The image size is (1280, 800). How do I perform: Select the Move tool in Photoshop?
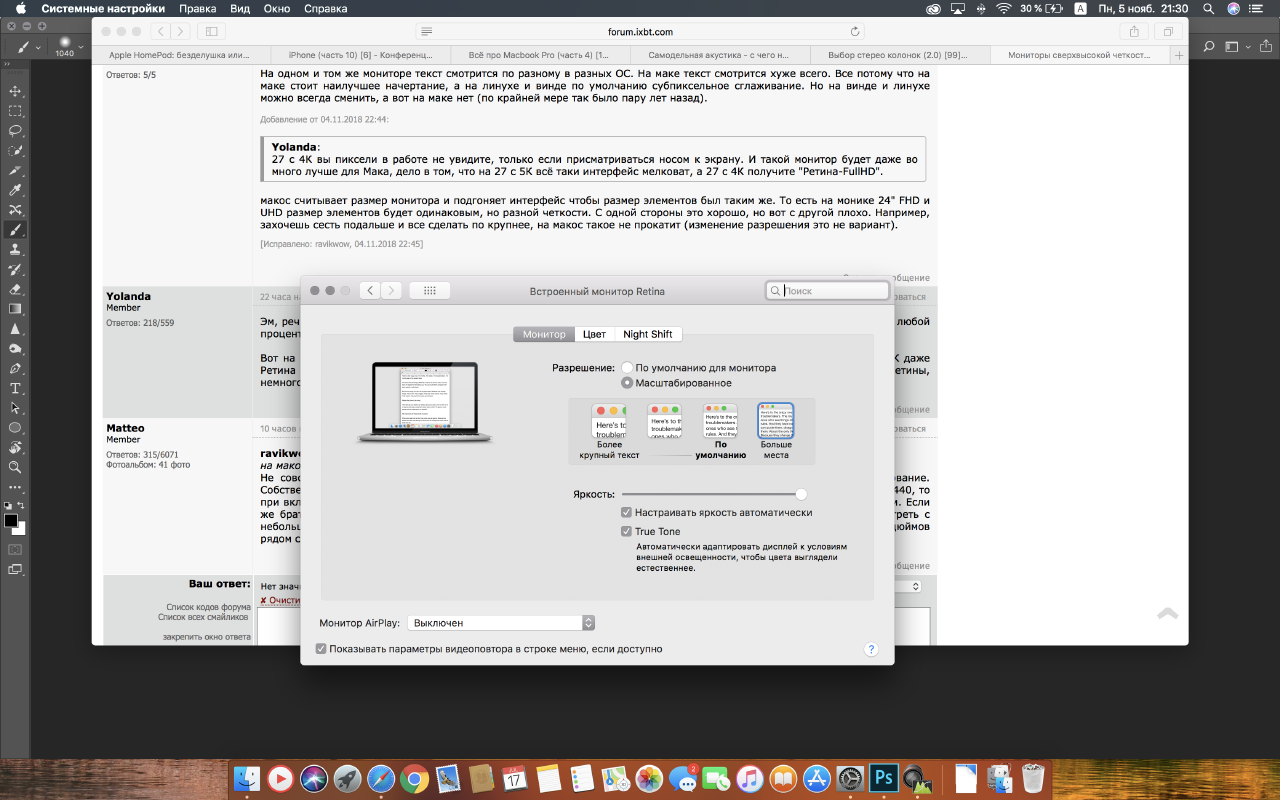pyautogui.click(x=15, y=91)
